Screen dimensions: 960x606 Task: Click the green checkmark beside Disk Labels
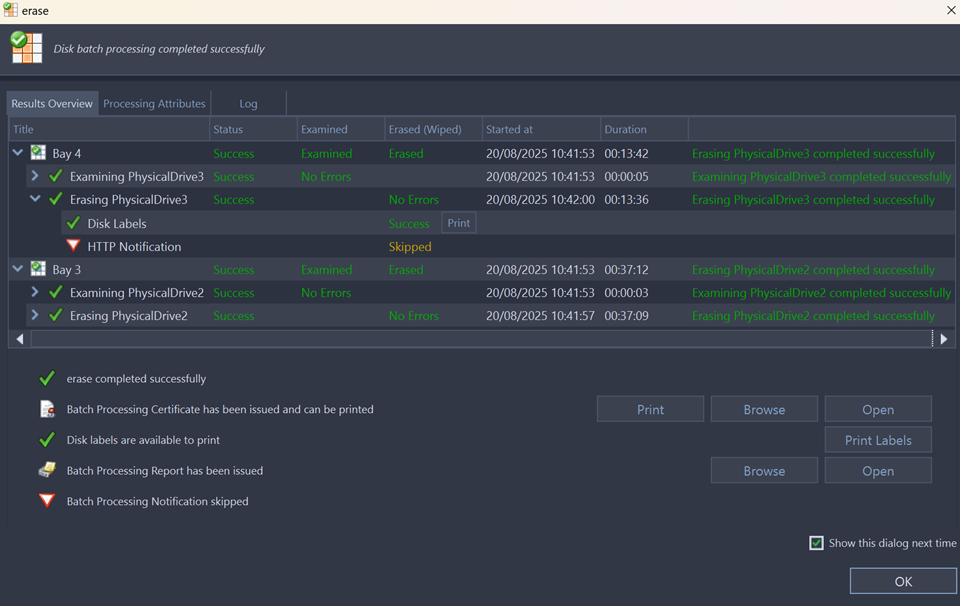(73, 223)
